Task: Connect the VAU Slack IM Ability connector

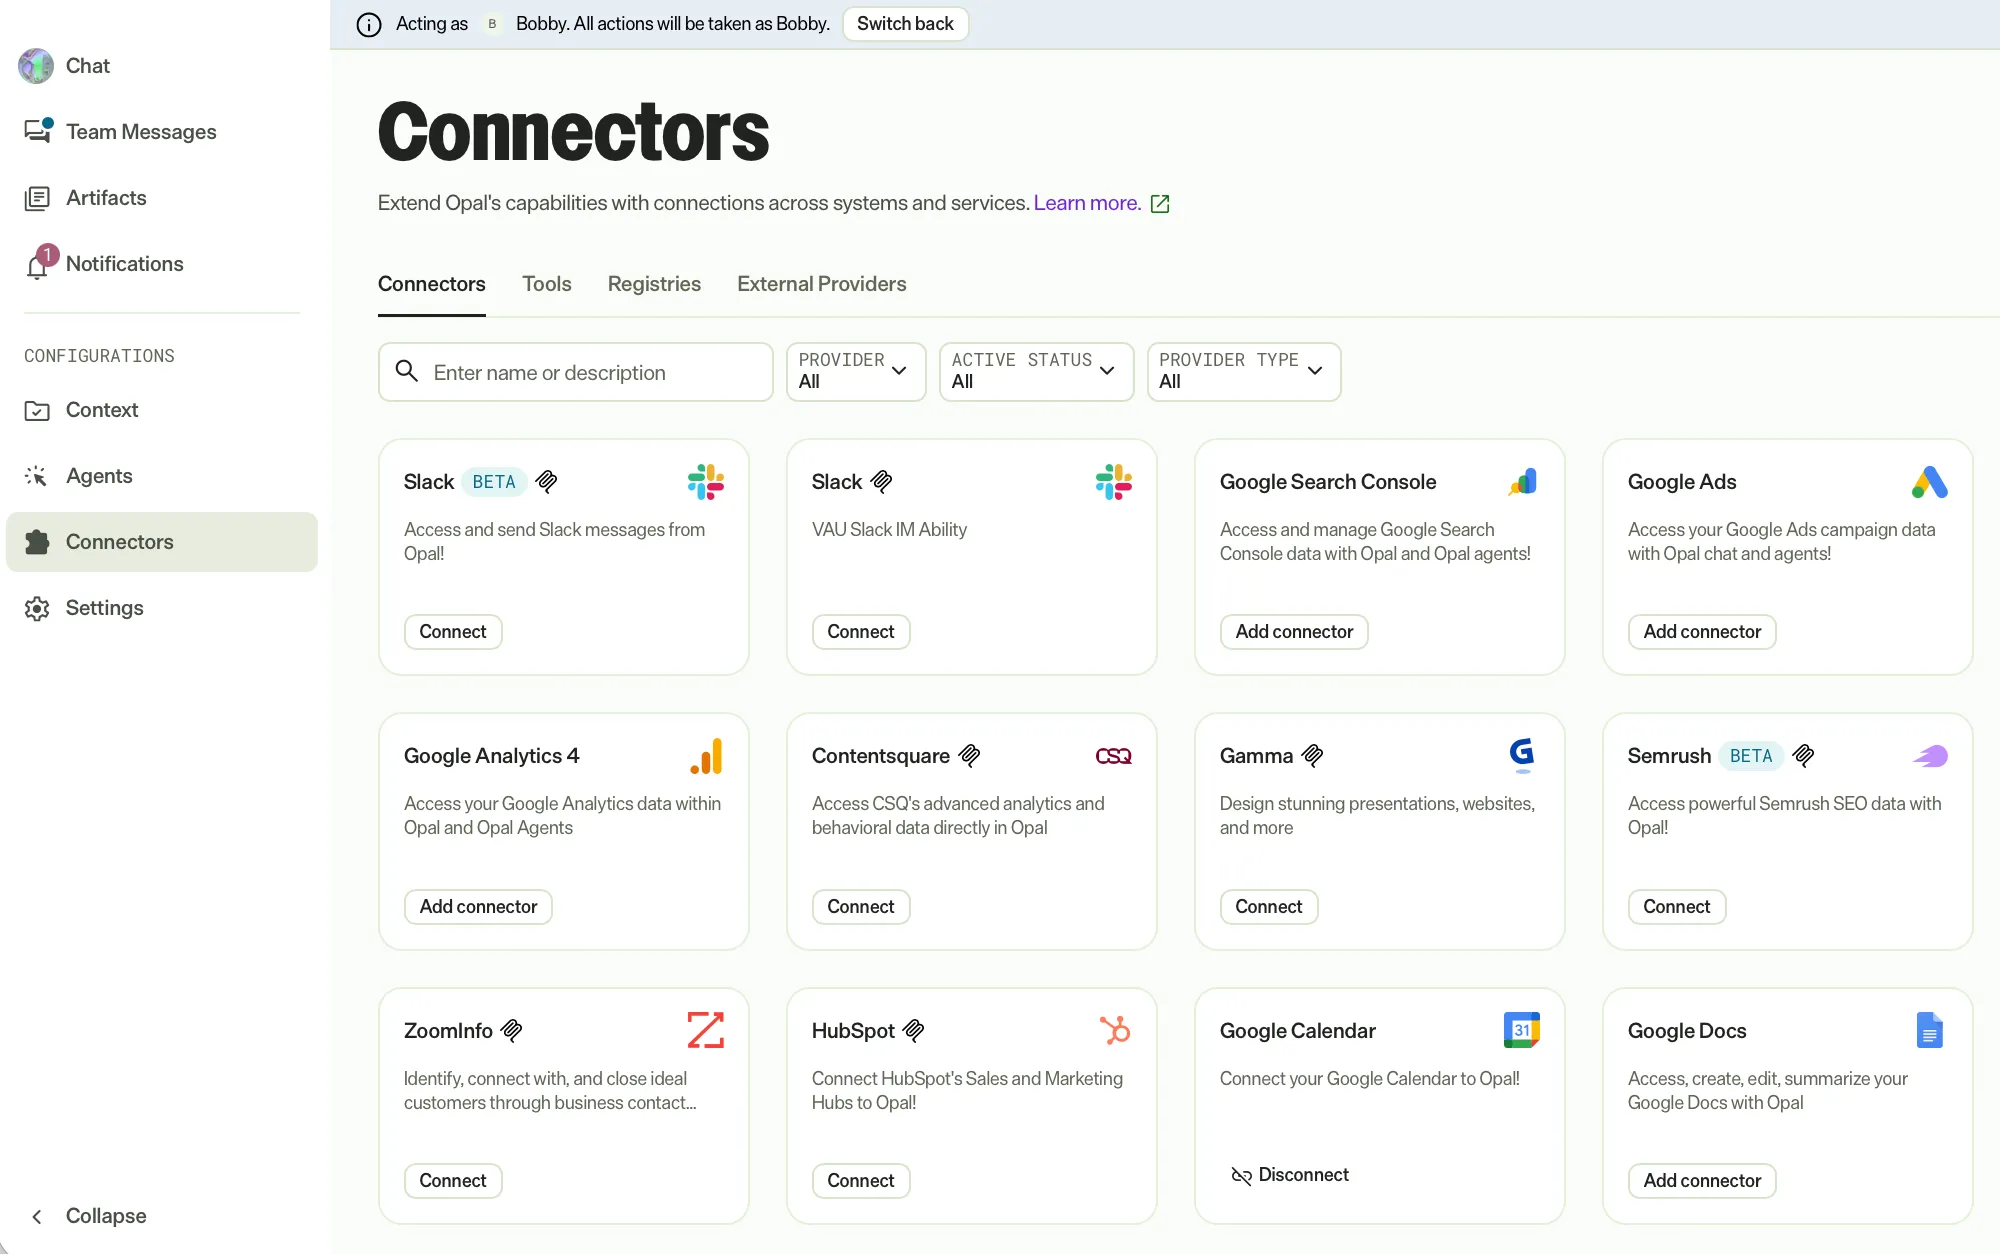Action: click(861, 632)
